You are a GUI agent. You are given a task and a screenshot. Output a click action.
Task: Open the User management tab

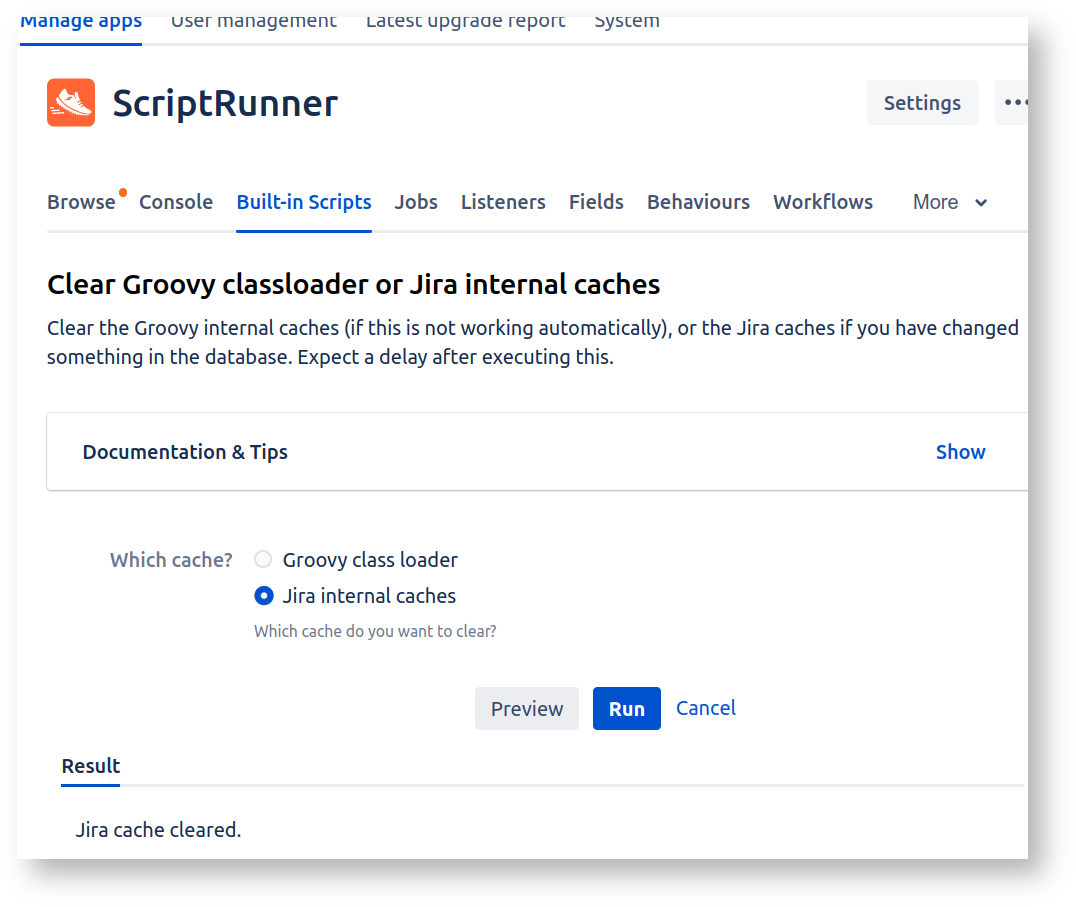point(254,23)
